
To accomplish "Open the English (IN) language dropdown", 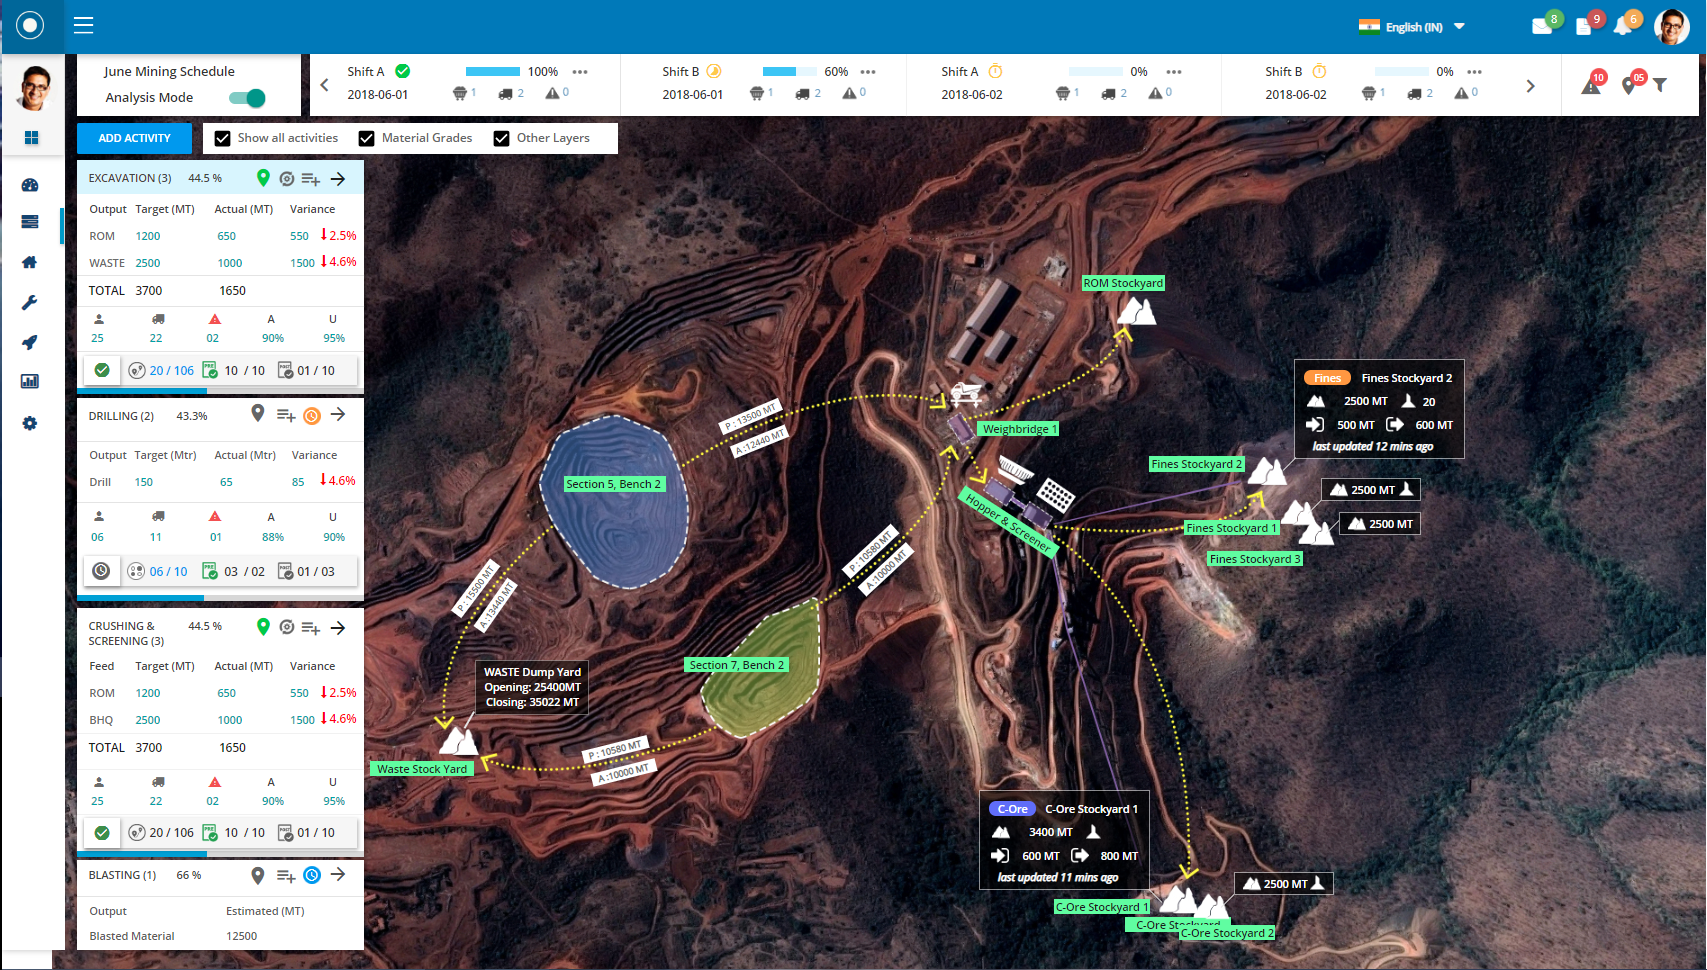I will [x=1412, y=27].
